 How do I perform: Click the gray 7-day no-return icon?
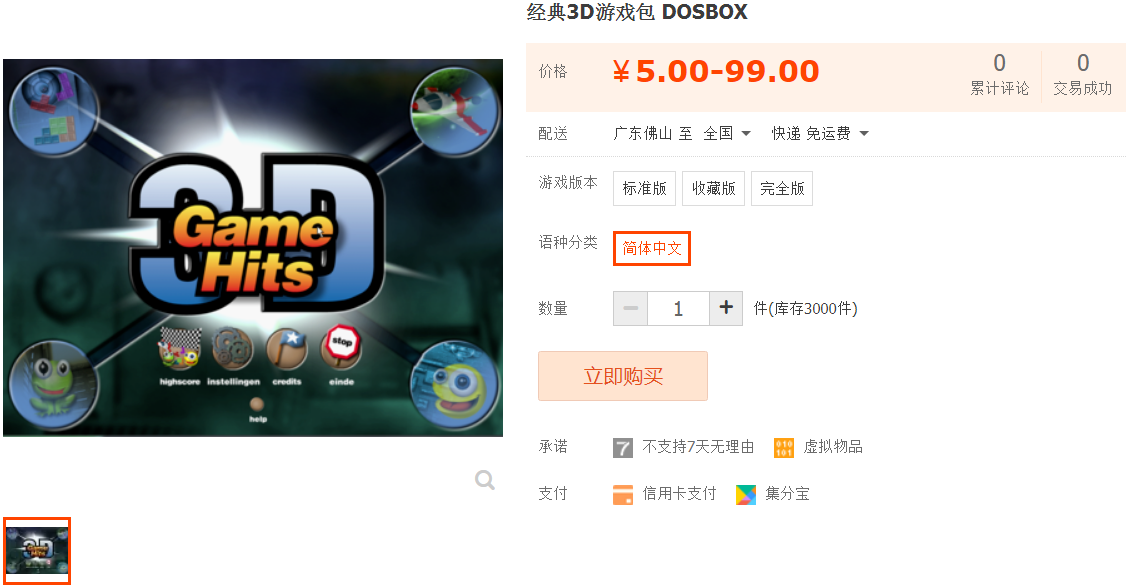coord(622,448)
